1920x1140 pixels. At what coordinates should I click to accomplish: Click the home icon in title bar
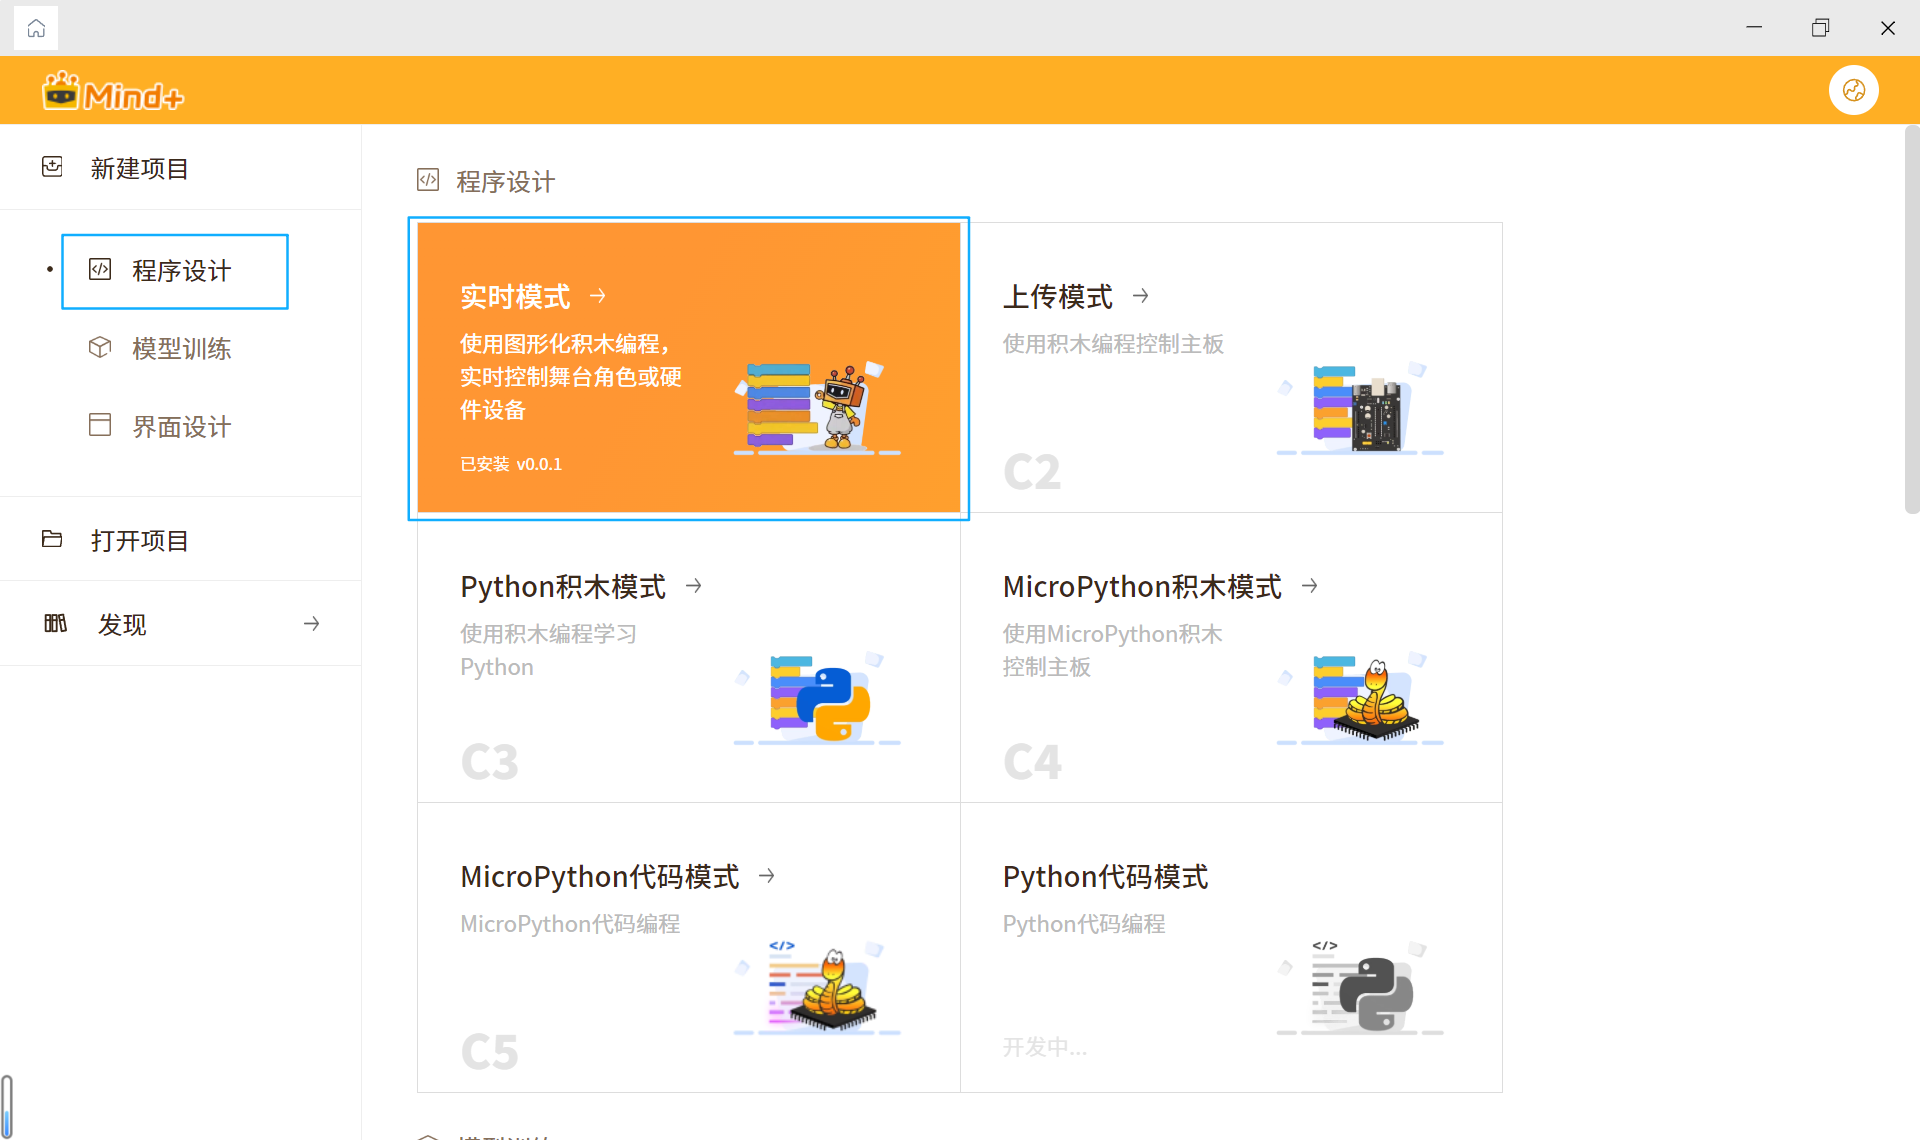[x=36, y=28]
